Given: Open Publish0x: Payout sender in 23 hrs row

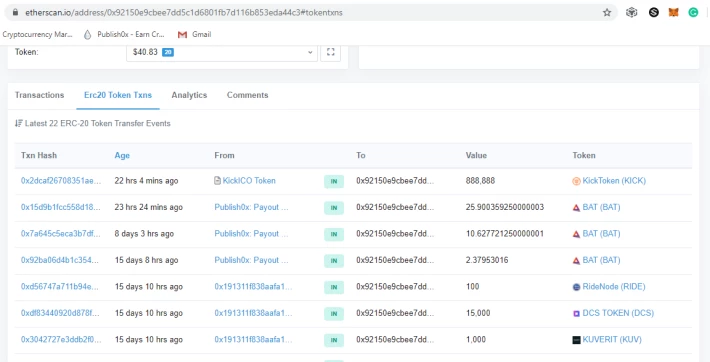Looking at the screenshot, I should 251,207.
